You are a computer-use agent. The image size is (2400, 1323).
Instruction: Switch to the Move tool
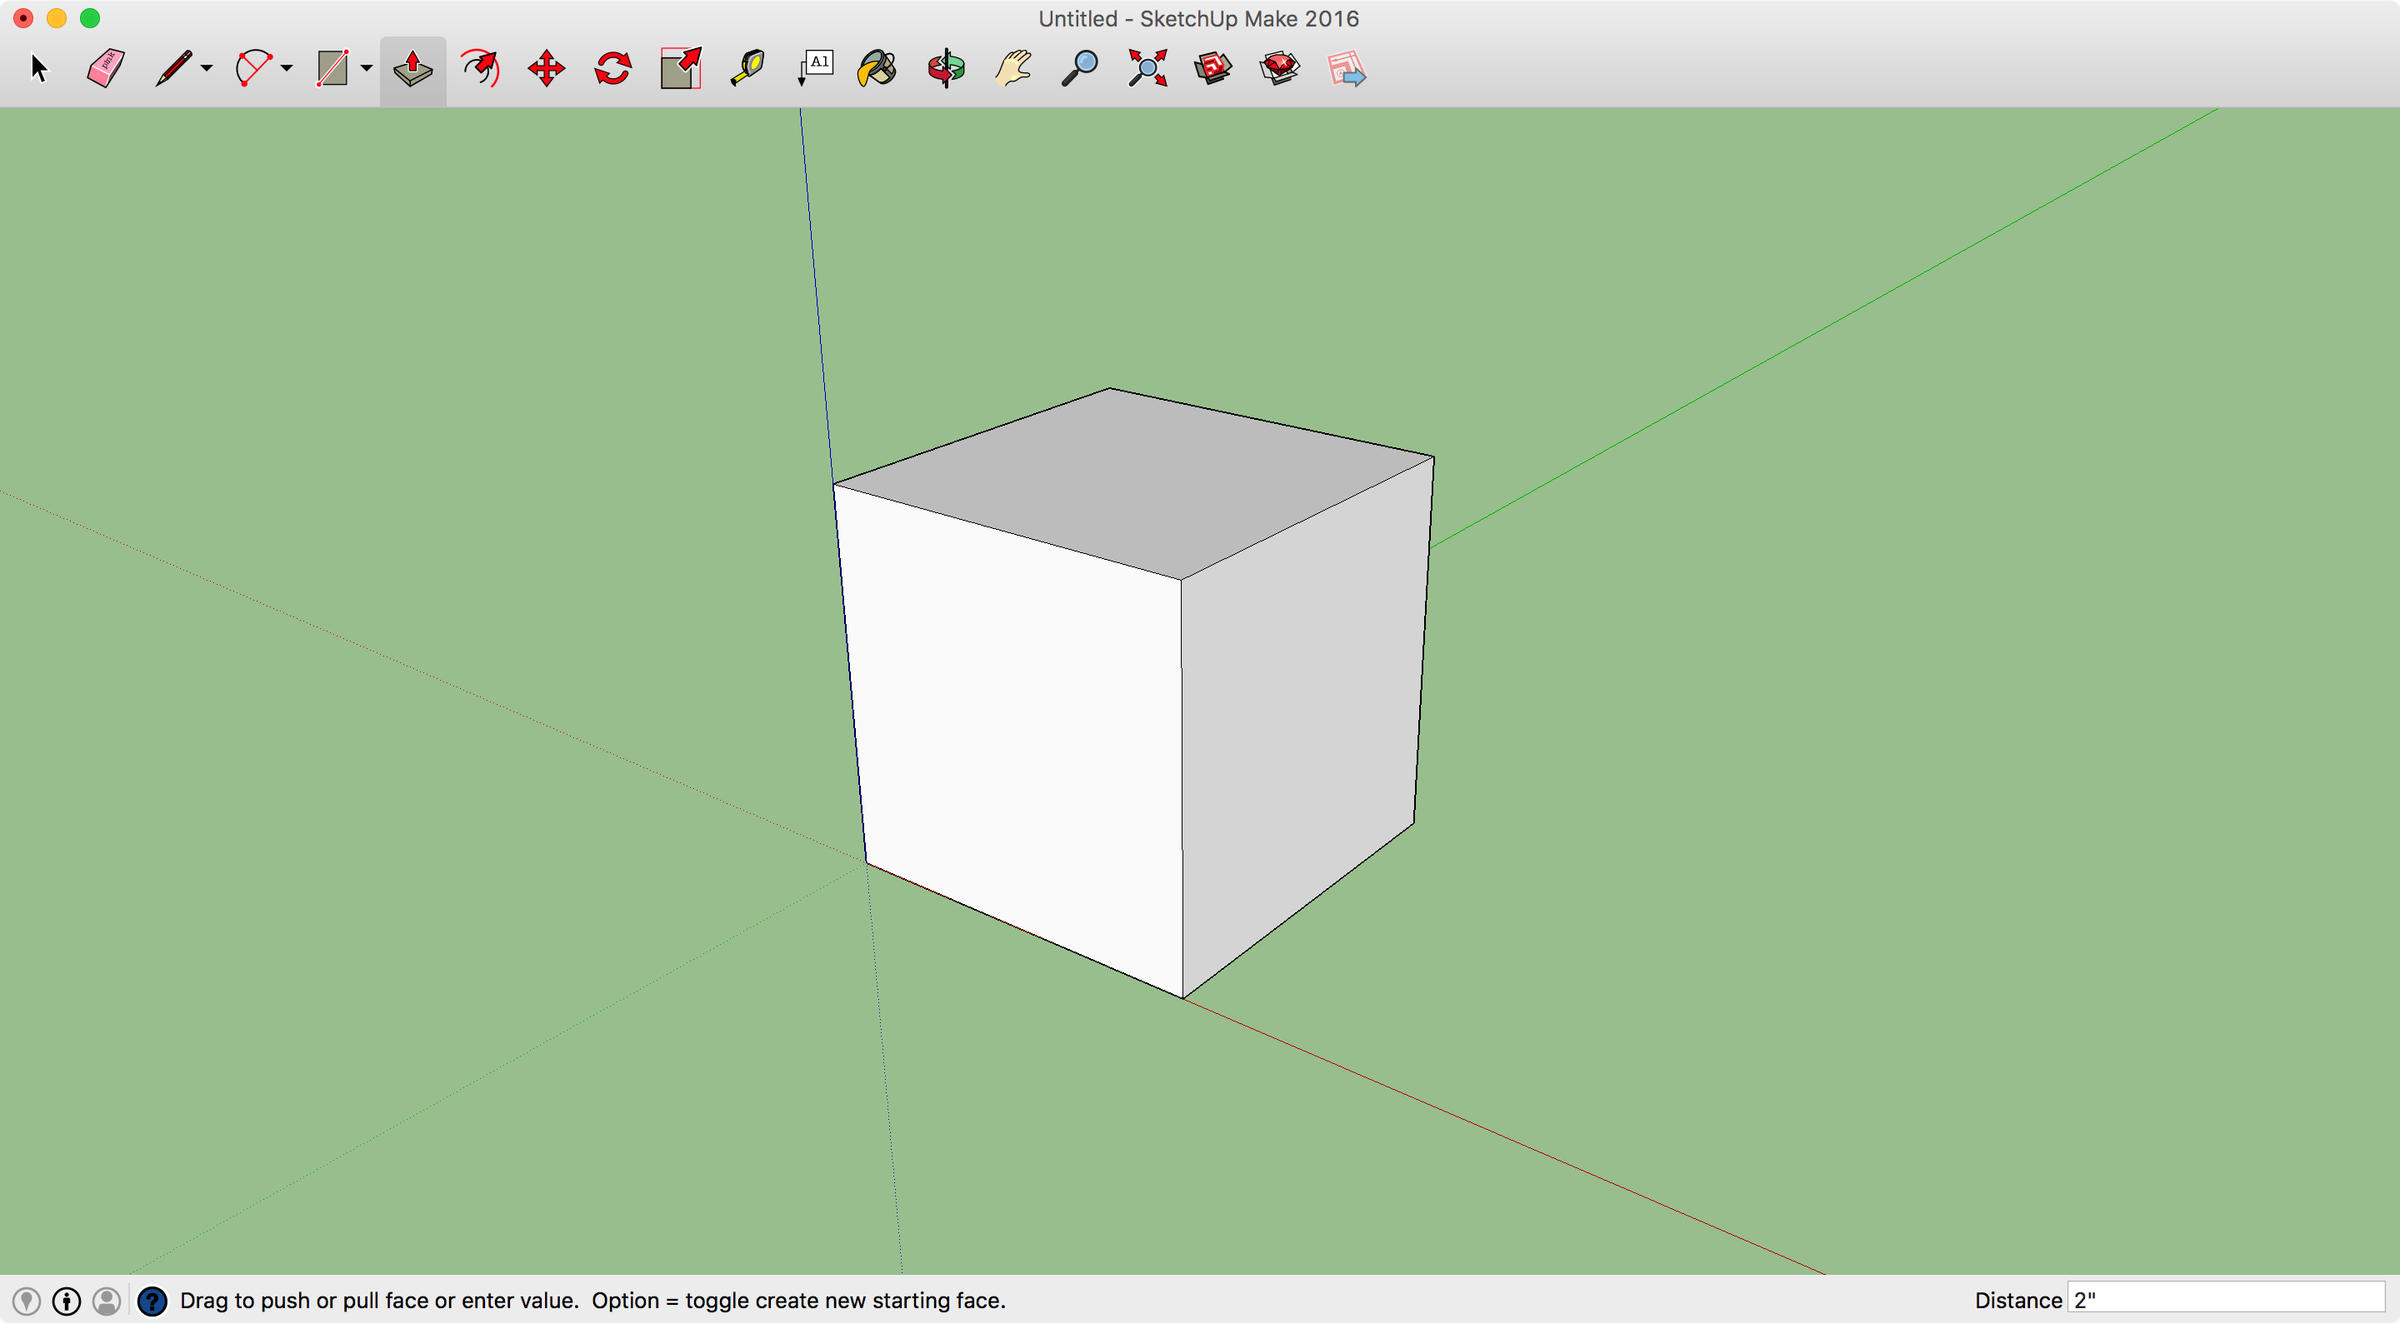(x=546, y=67)
